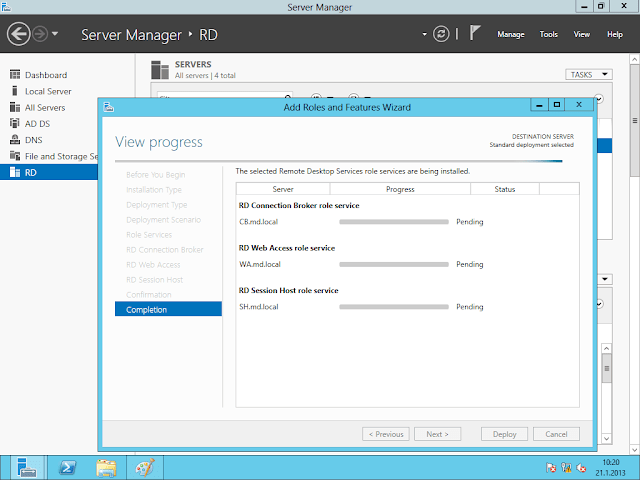Select DNS in the sidebar

click(x=33, y=139)
